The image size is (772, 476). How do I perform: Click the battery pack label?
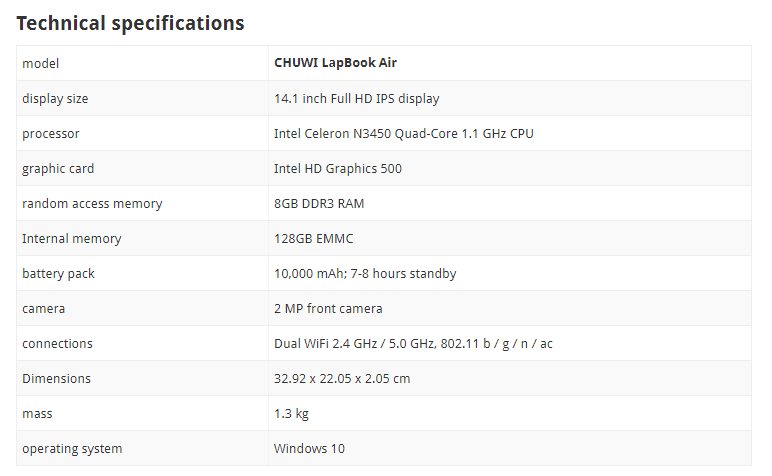[x=58, y=274]
